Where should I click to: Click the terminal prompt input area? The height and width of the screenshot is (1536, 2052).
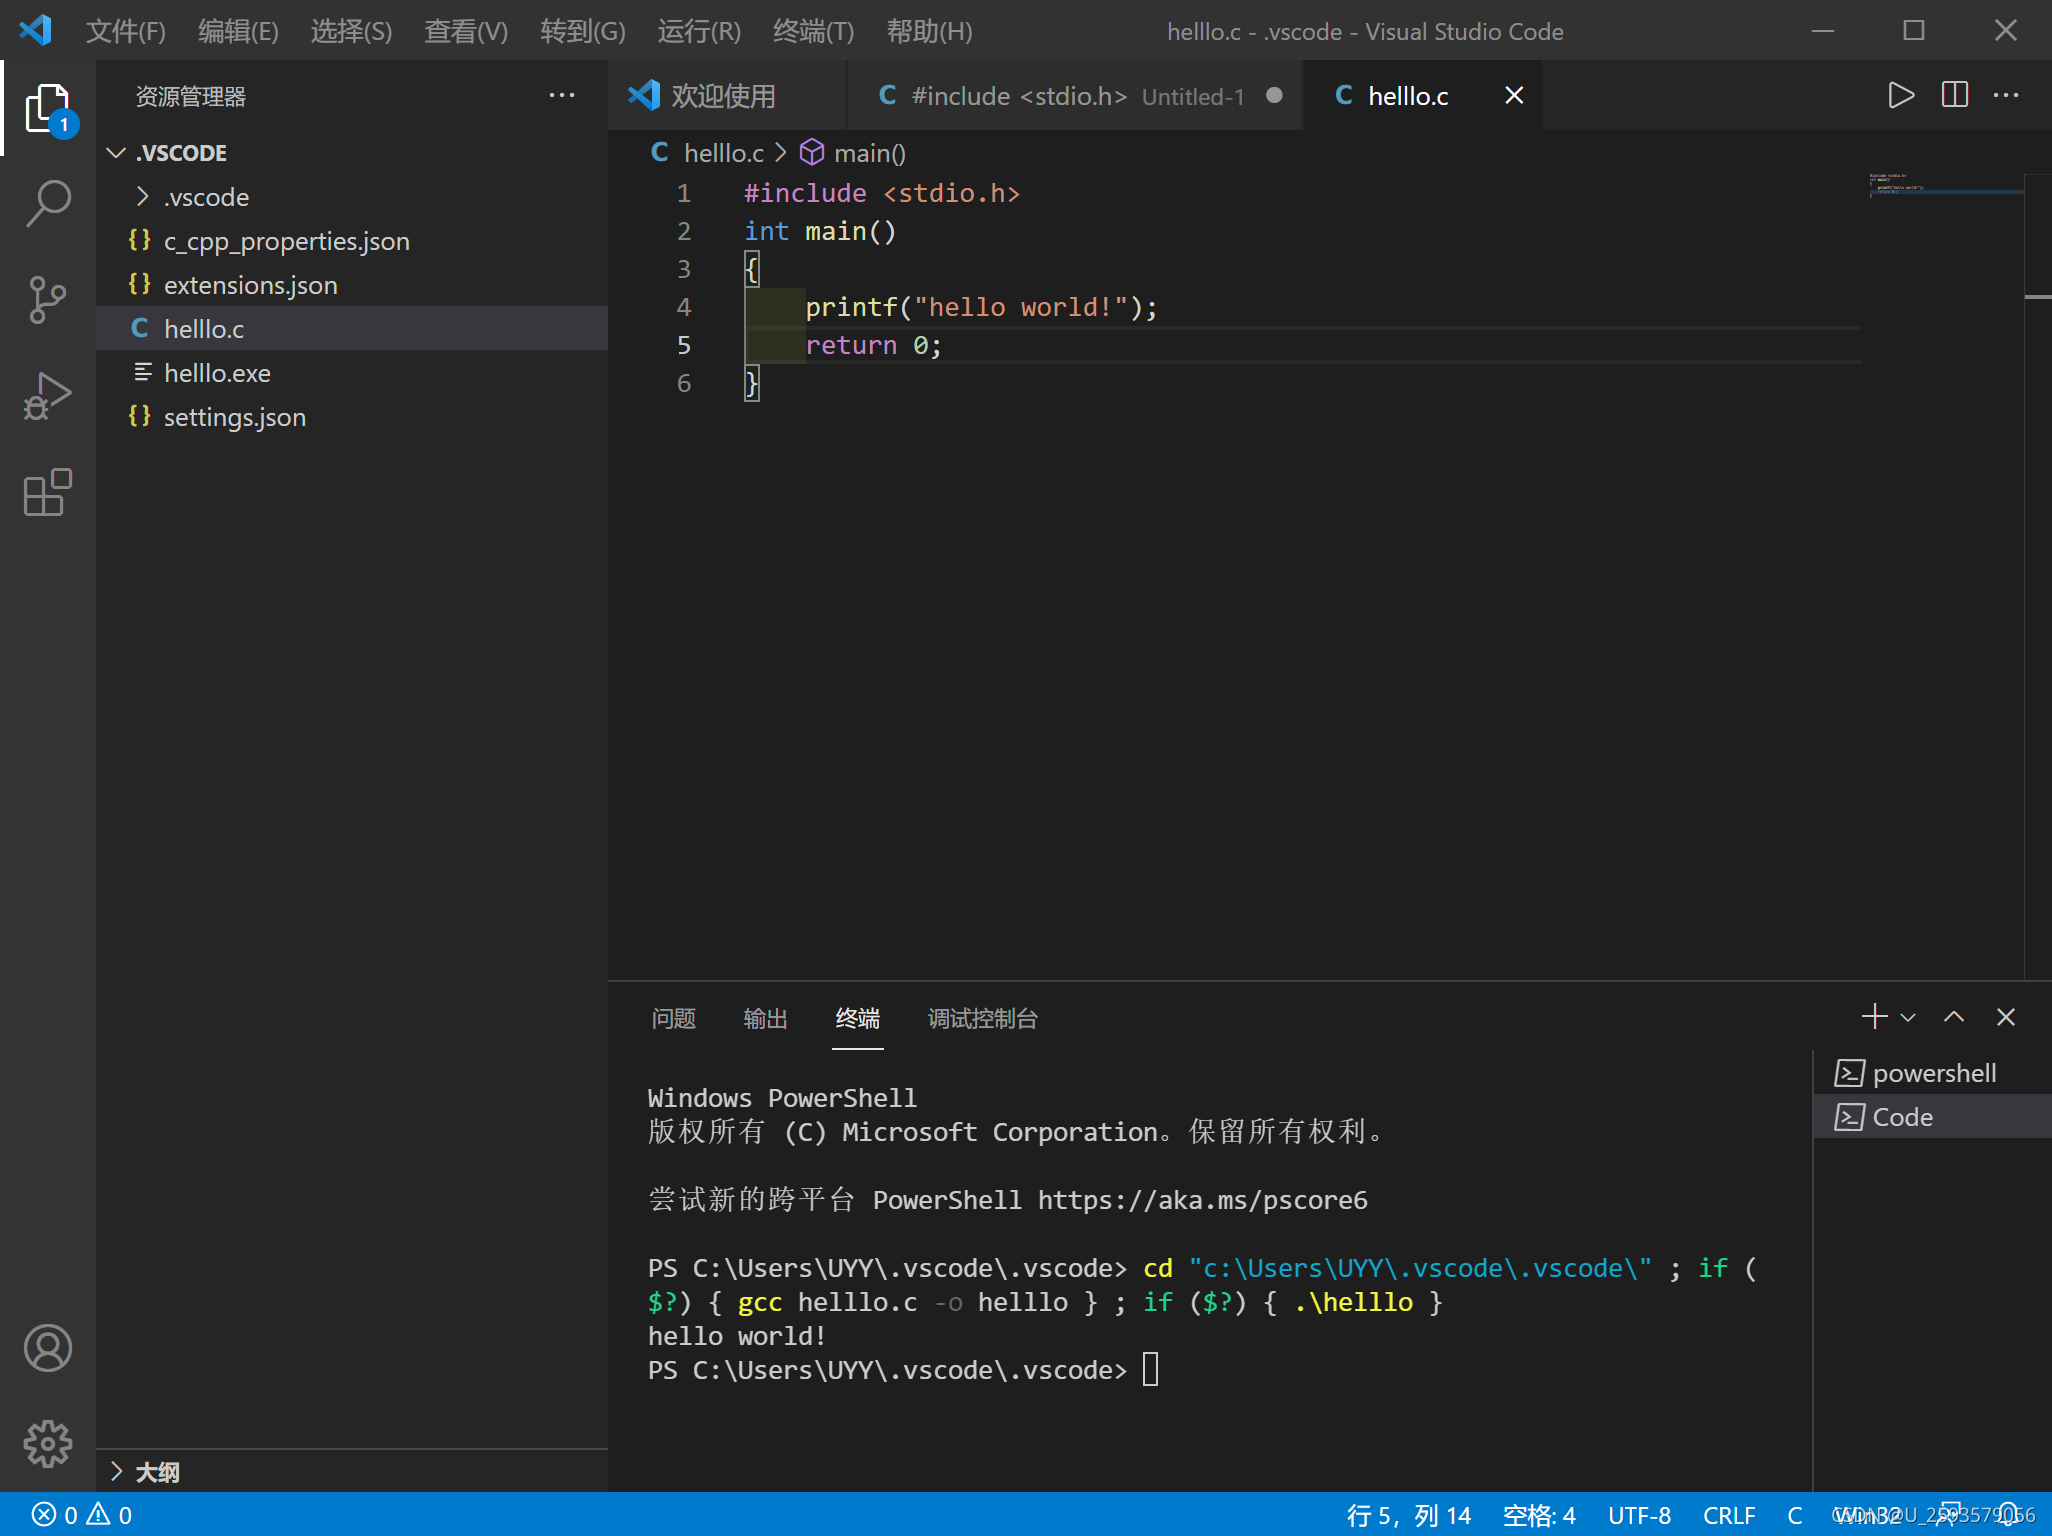tap(1151, 1369)
